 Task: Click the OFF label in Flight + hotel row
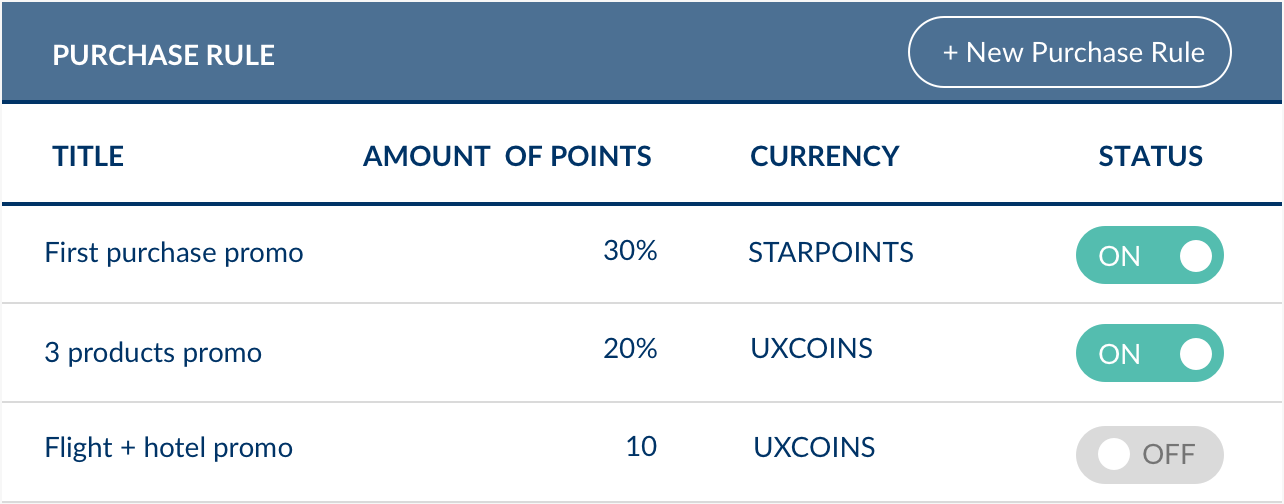(1169, 455)
